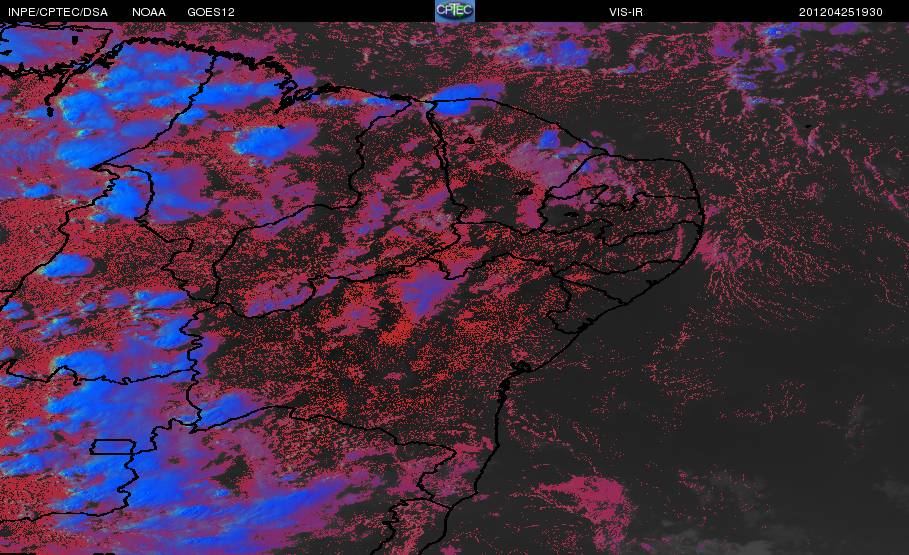Click the VIS-IR channel label
909x555 pixels.
tap(626, 12)
